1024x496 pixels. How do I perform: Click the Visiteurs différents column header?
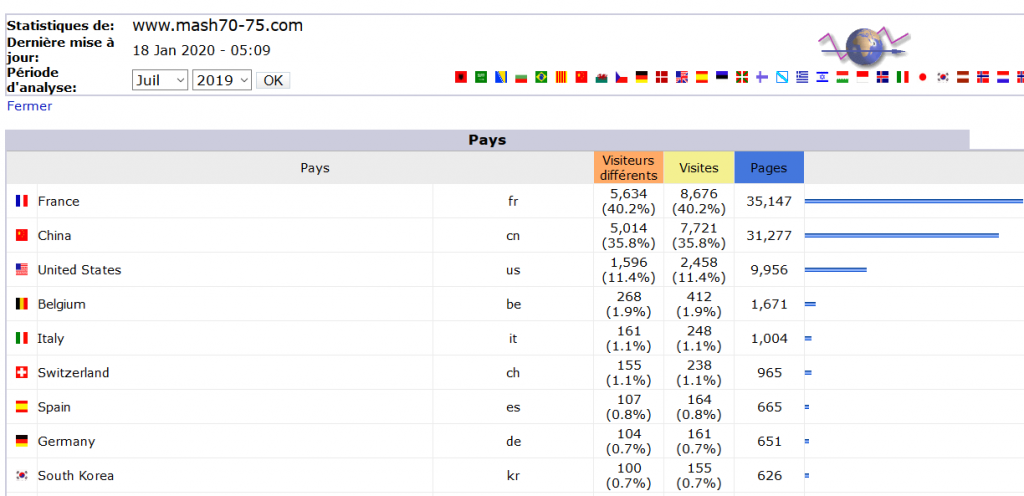click(x=629, y=168)
